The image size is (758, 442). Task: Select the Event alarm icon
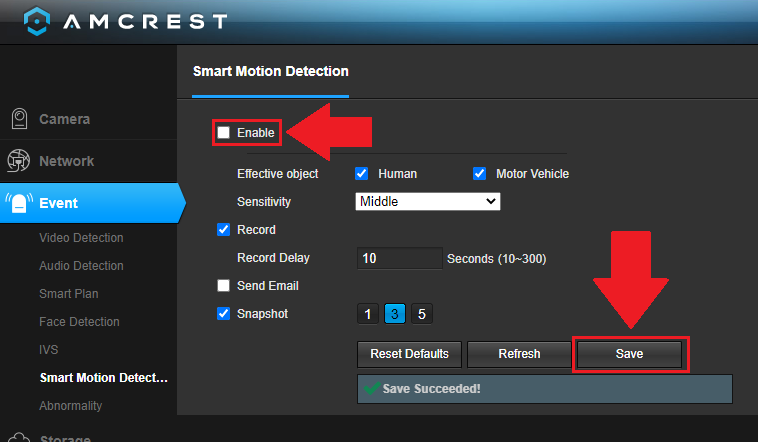(19, 203)
